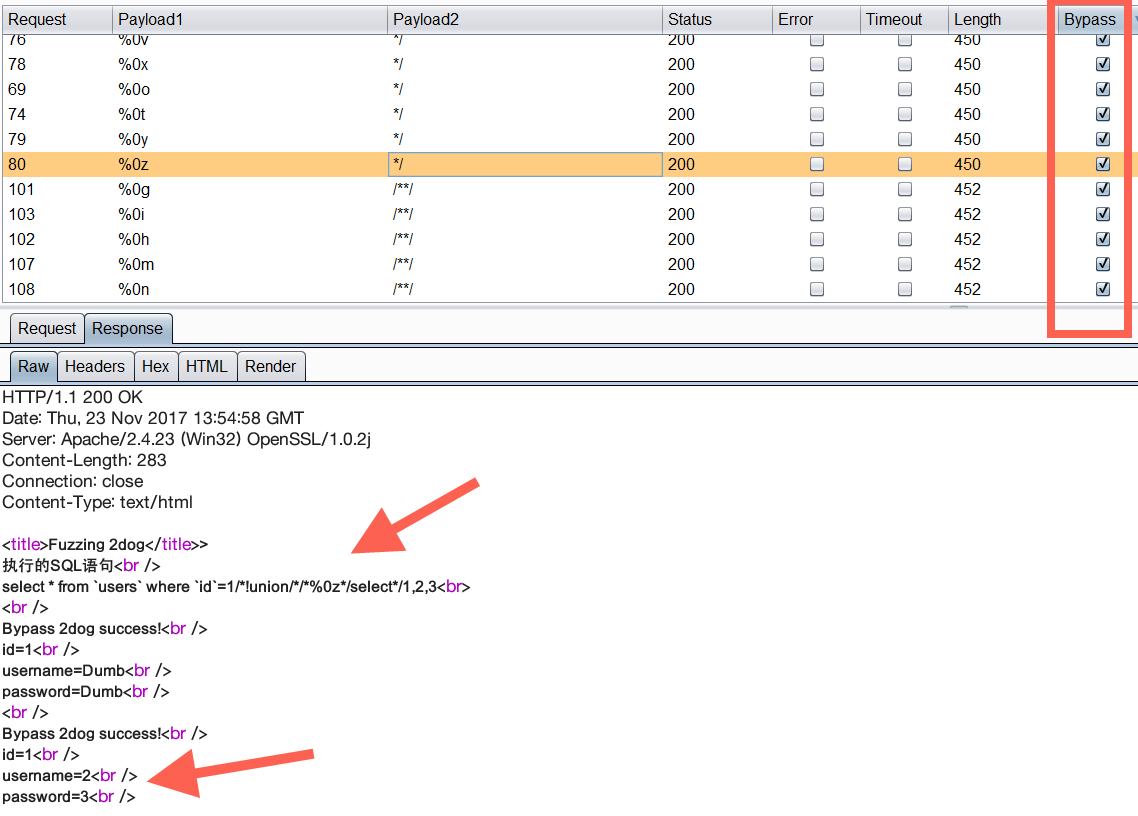This screenshot has height=816, width=1138.
Task: Select the Response tab
Action: coord(128,328)
